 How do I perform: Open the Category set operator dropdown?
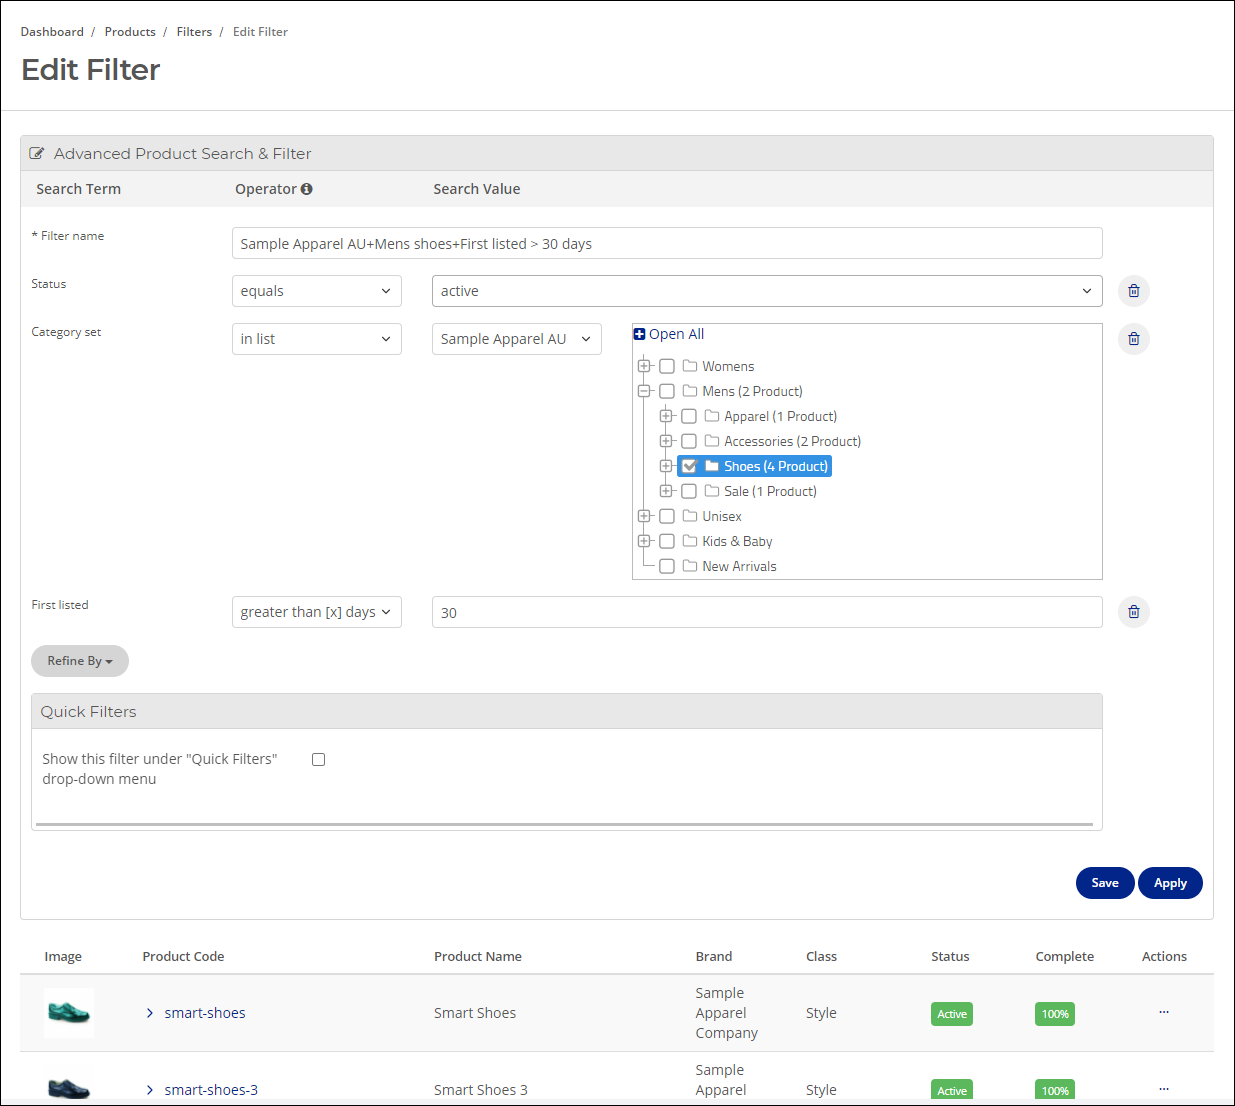click(x=317, y=339)
